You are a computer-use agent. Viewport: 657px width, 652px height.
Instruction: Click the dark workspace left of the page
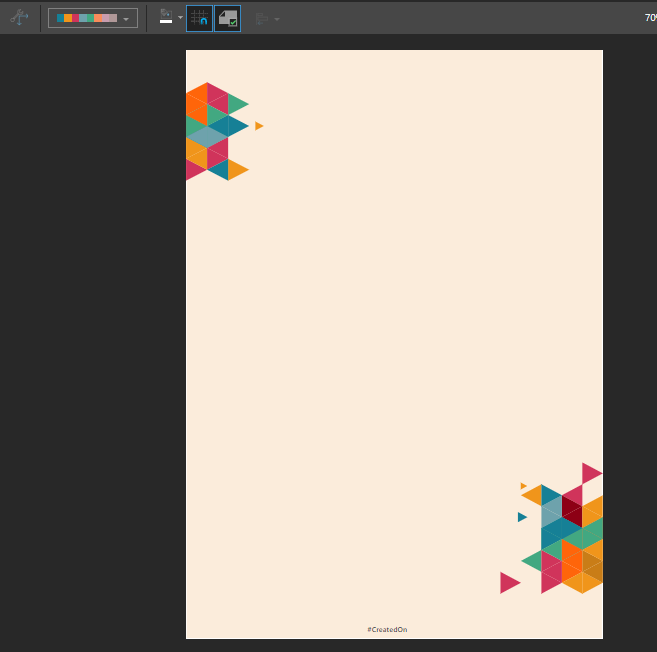pyautogui.click(x=92, y=340)
